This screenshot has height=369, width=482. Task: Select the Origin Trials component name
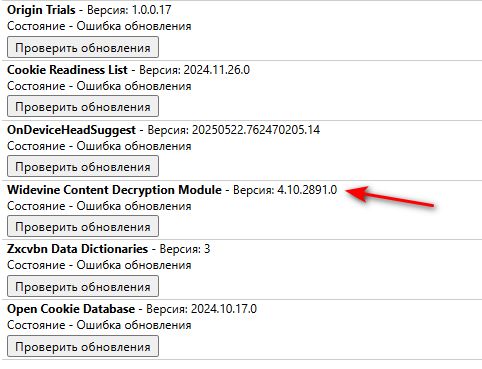tap(41, 10)
